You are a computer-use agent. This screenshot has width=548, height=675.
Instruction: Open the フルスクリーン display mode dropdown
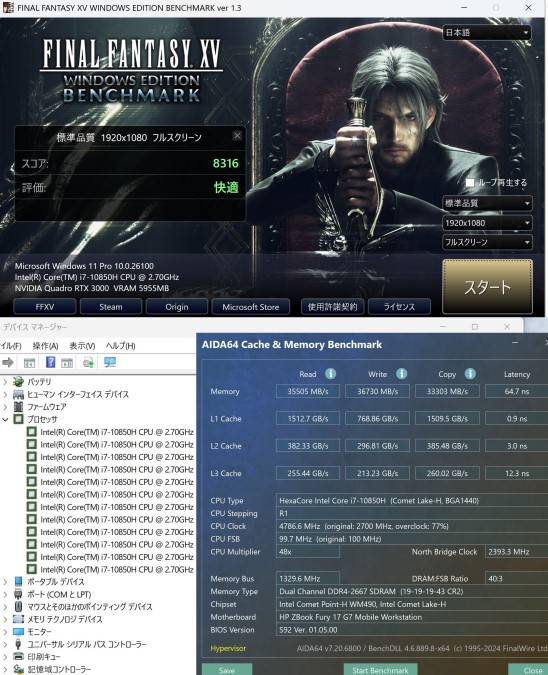(487, 242)
